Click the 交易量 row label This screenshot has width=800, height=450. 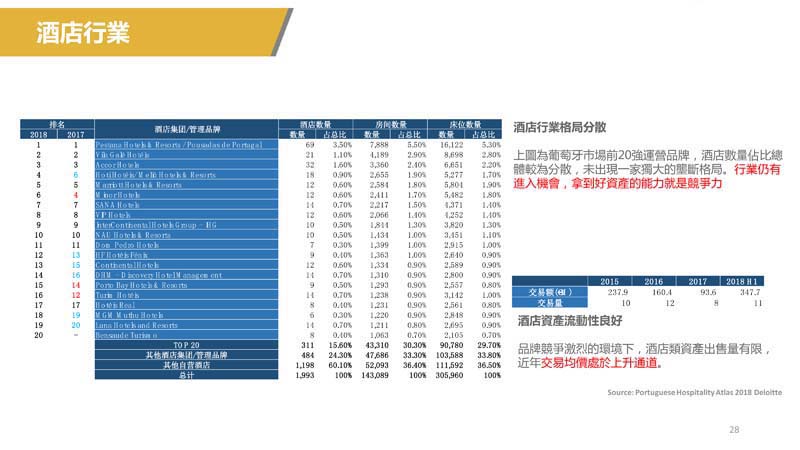(x=550, y=303)
